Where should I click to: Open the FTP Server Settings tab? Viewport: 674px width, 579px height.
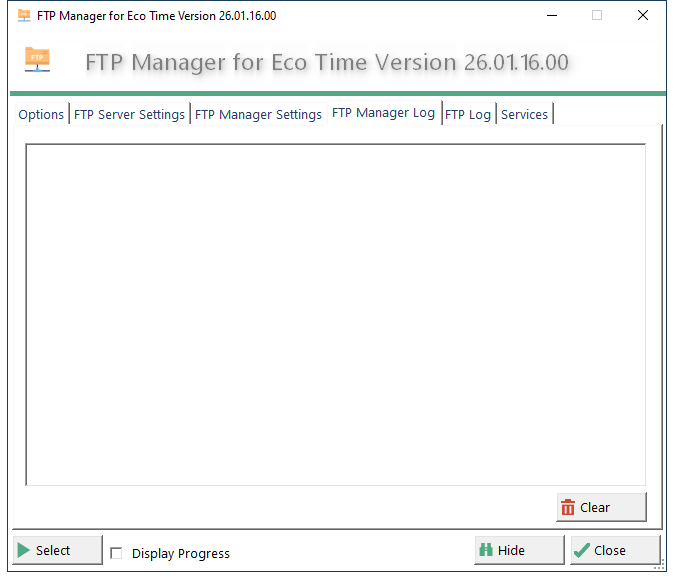[129, 114]
